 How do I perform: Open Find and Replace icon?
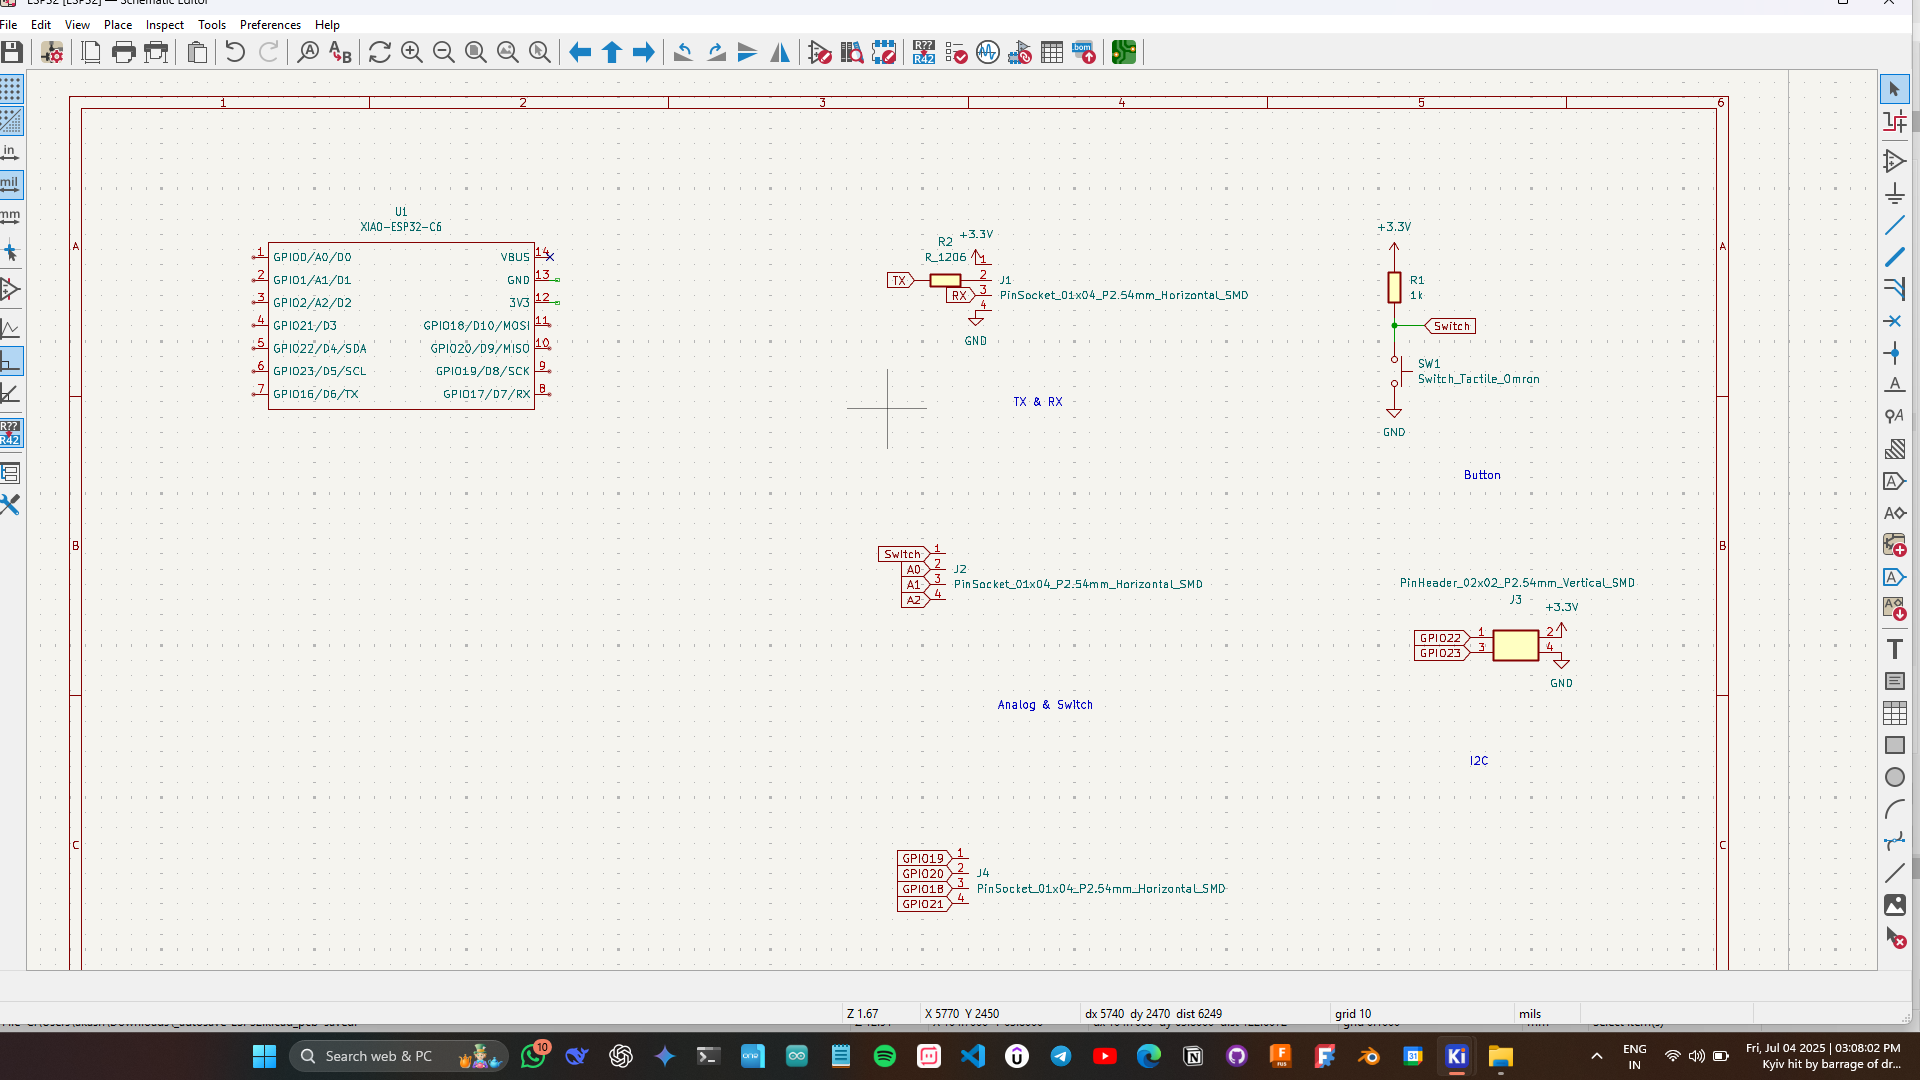click(x=340, y=52)
